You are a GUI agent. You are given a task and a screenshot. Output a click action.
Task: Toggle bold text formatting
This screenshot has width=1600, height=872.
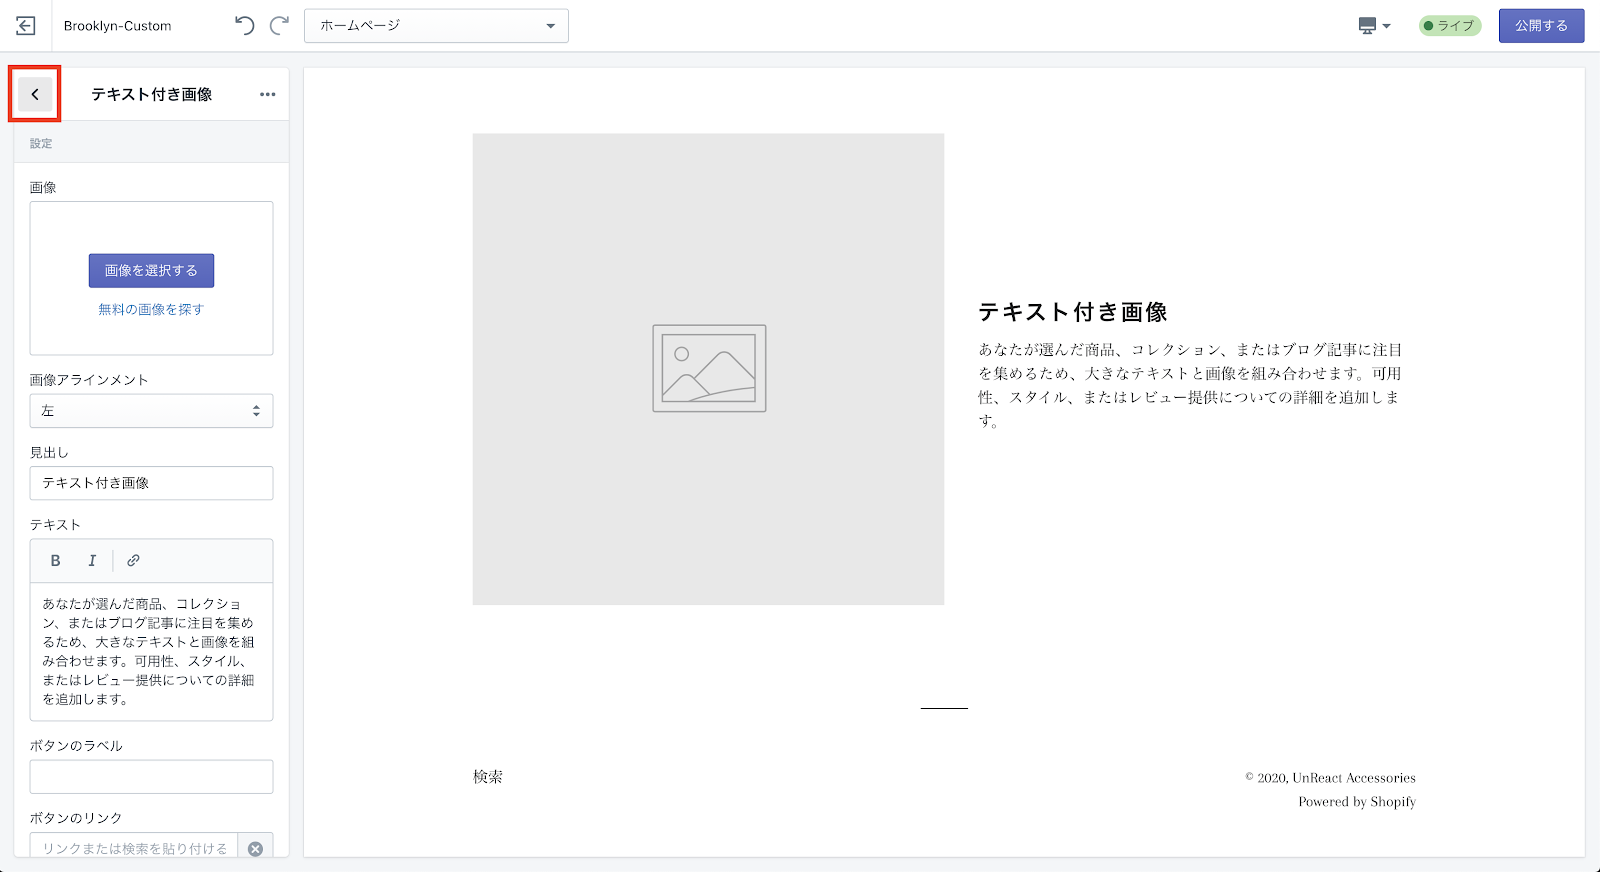[x=56, y=561]
